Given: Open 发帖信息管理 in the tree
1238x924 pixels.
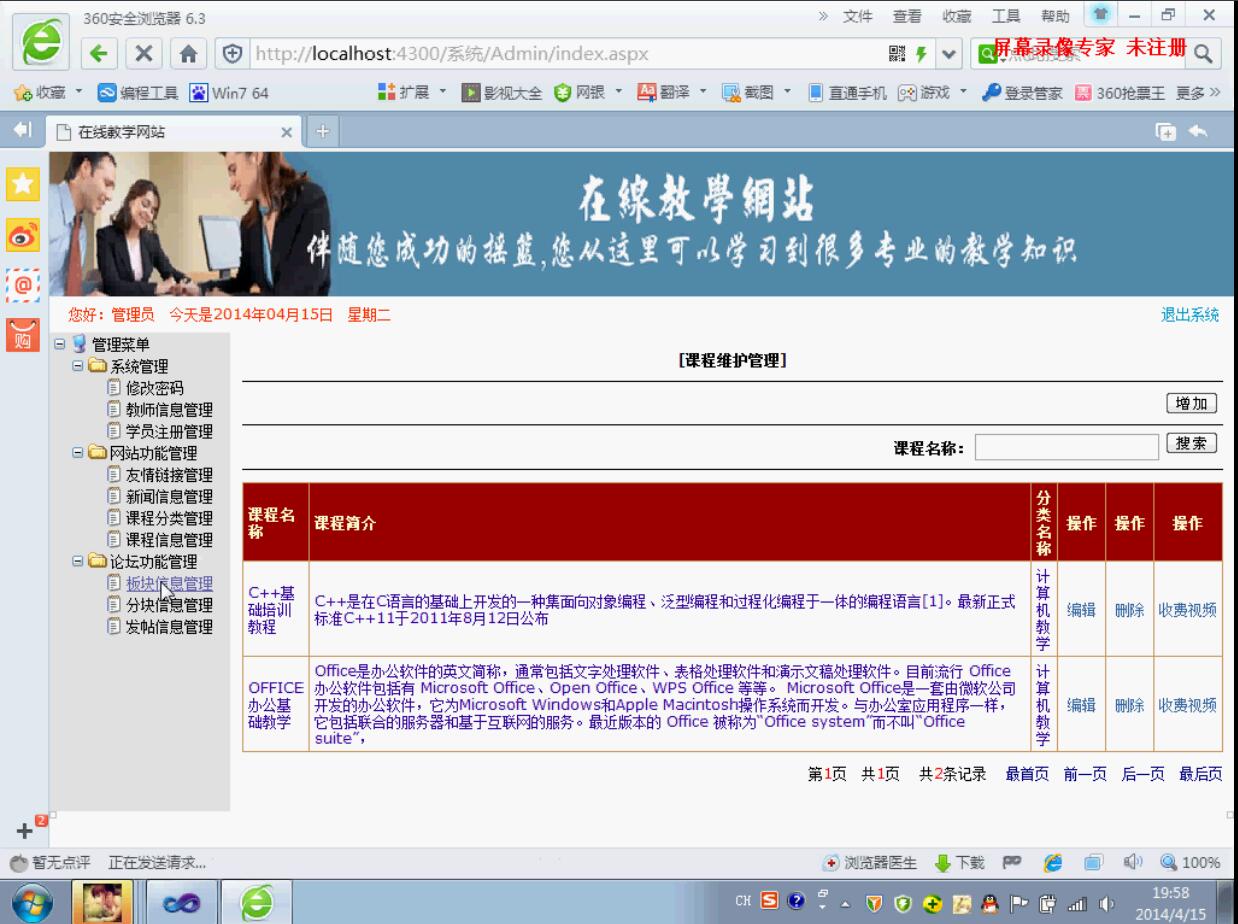Looking at the screenshot, I should click(169, 627).
